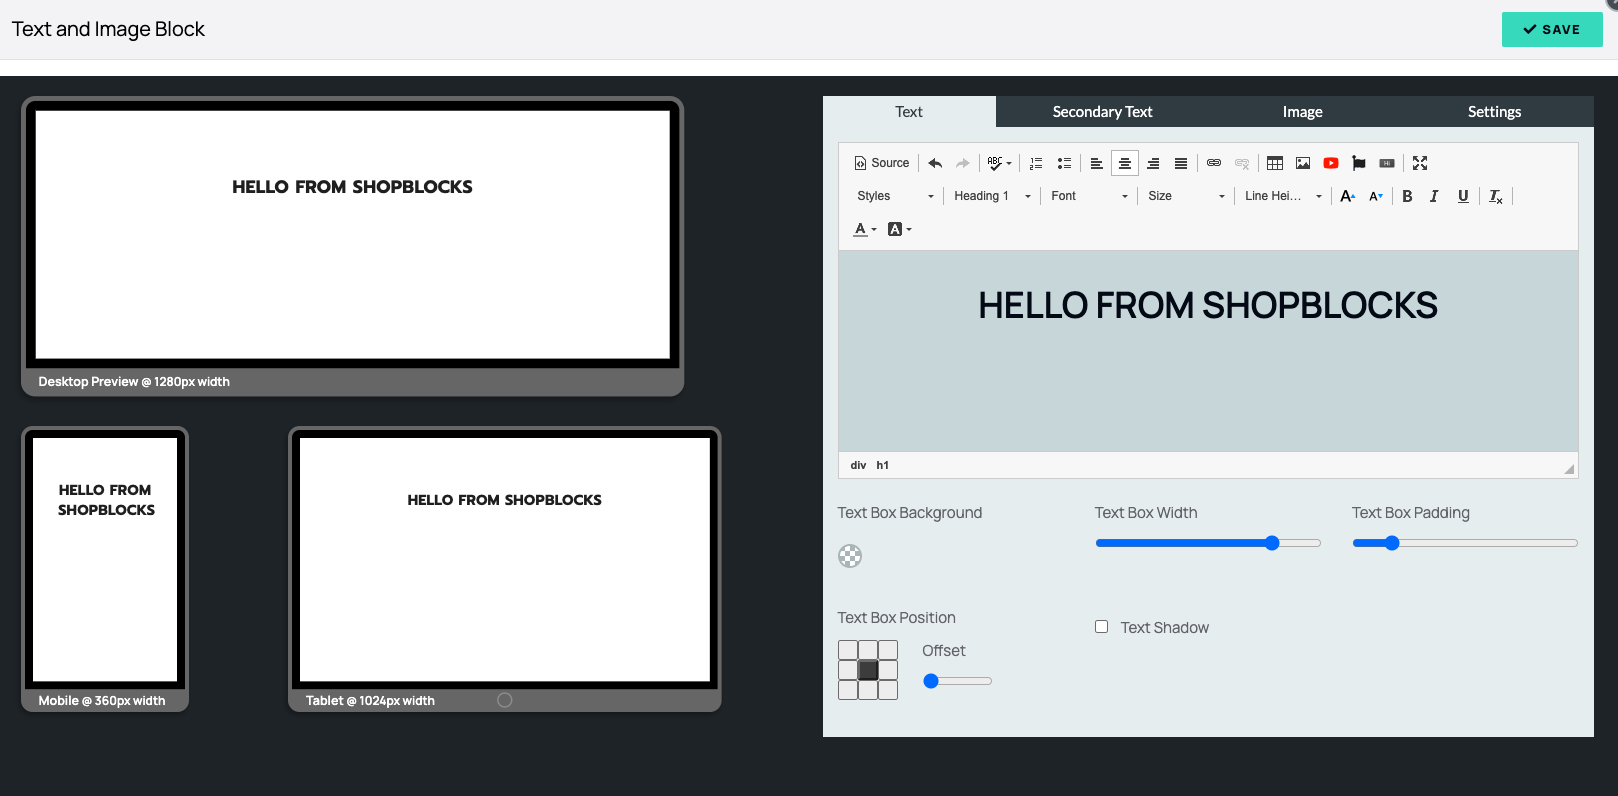Adjust the Text Box Padding slider

pos(1465,543)
